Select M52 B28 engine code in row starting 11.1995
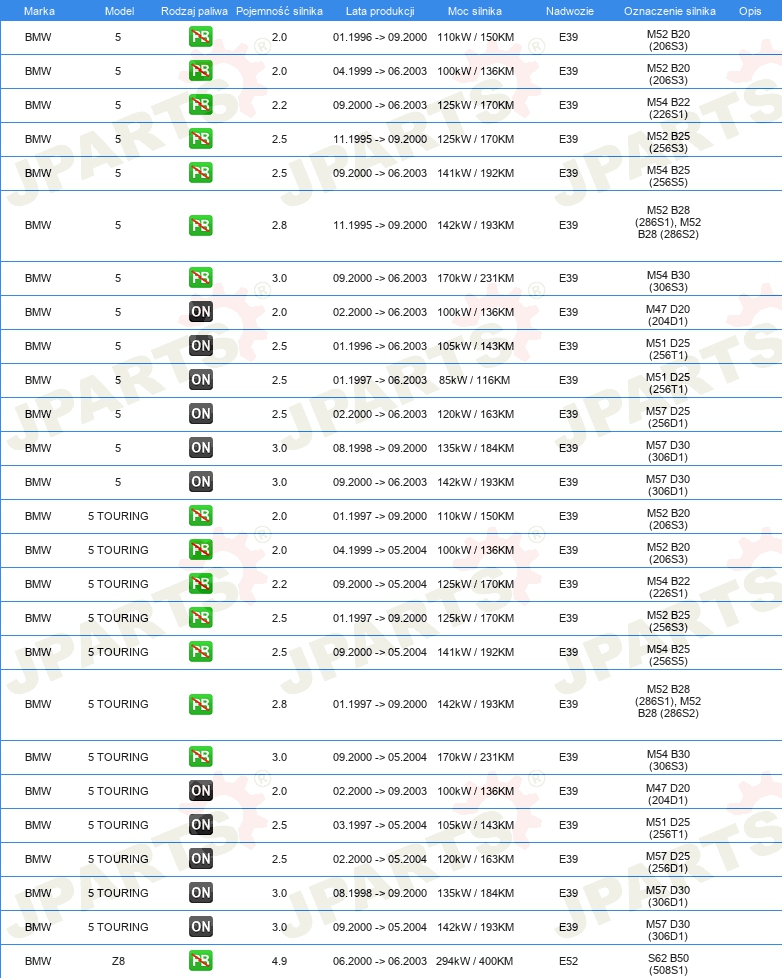 [x=668, y=222]
